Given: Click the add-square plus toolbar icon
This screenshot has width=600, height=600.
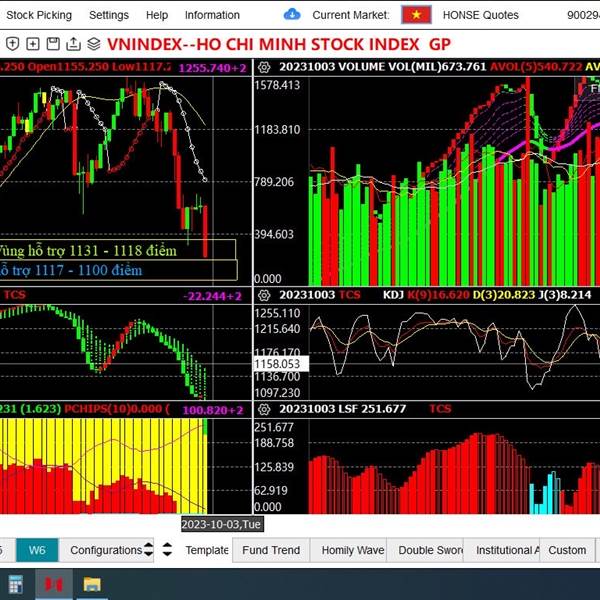Looking at the screenshot, I should point(33,44).
